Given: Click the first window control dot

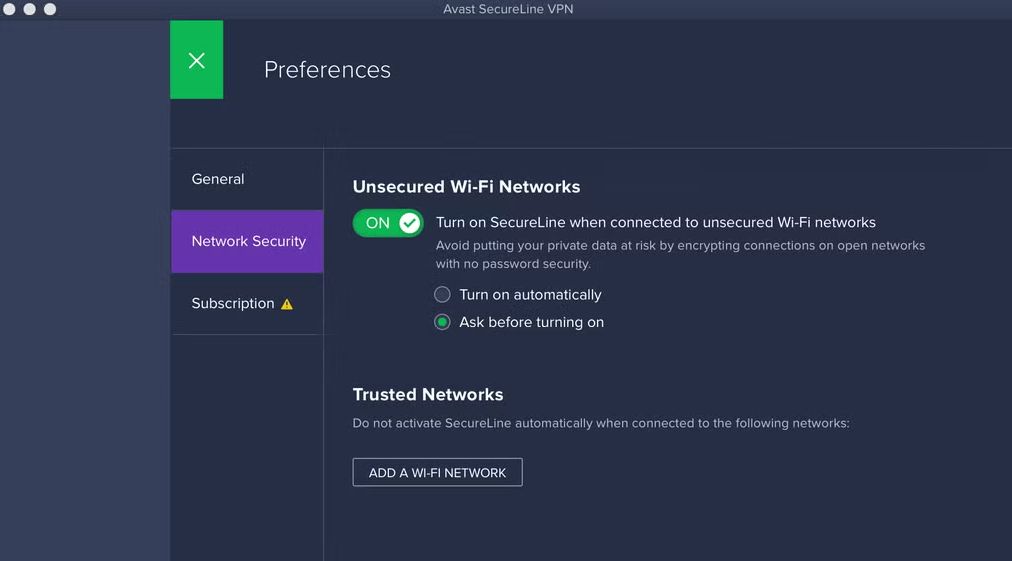Looking at the screenshot, I should pyautogui.click(x=9, y=9).
